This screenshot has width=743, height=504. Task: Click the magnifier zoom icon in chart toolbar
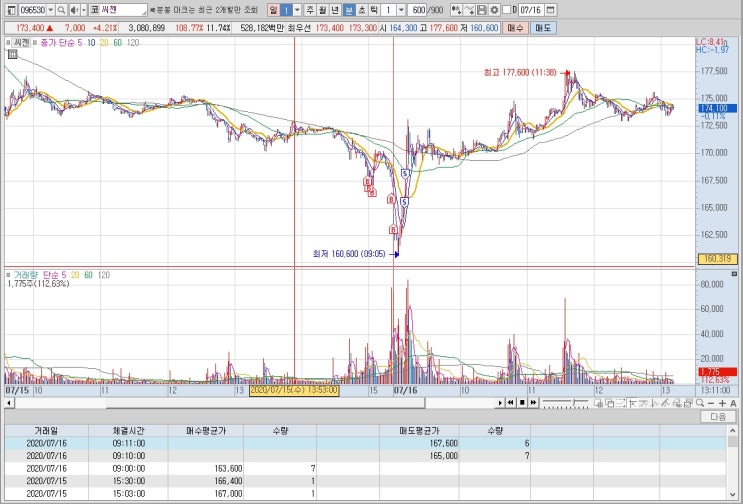pos(699,403)
